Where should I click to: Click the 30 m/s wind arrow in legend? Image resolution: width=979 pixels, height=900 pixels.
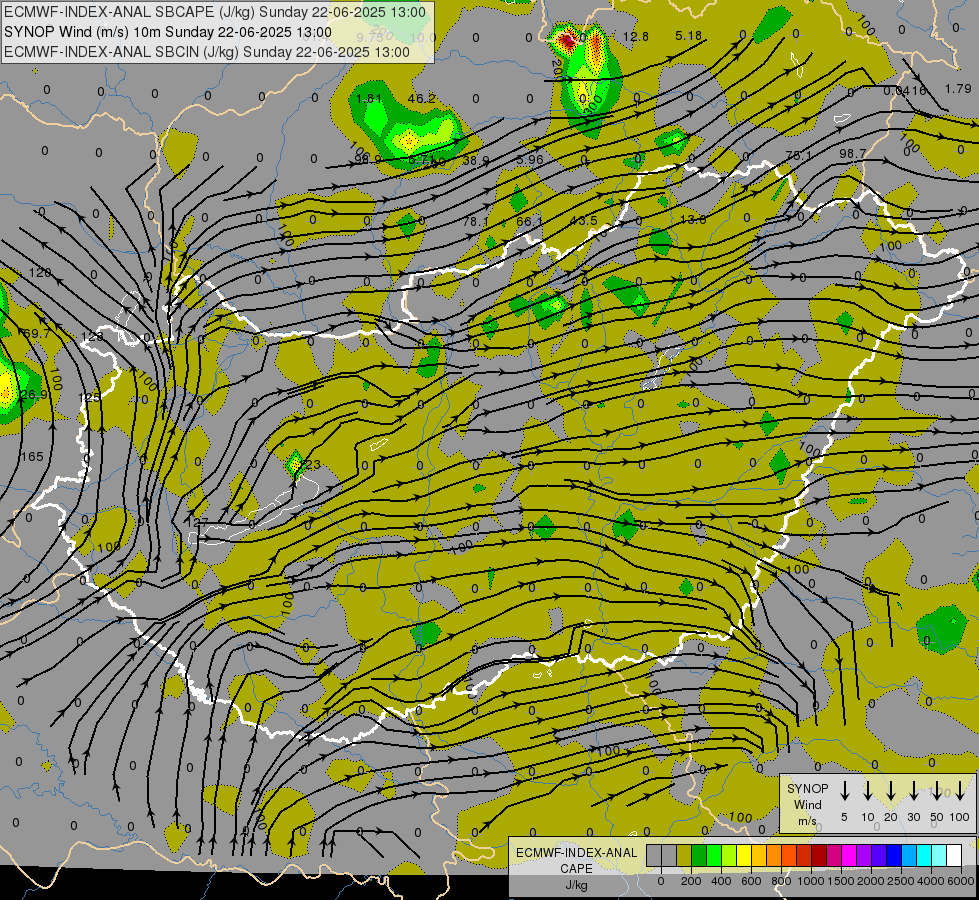tap(913, 791)
